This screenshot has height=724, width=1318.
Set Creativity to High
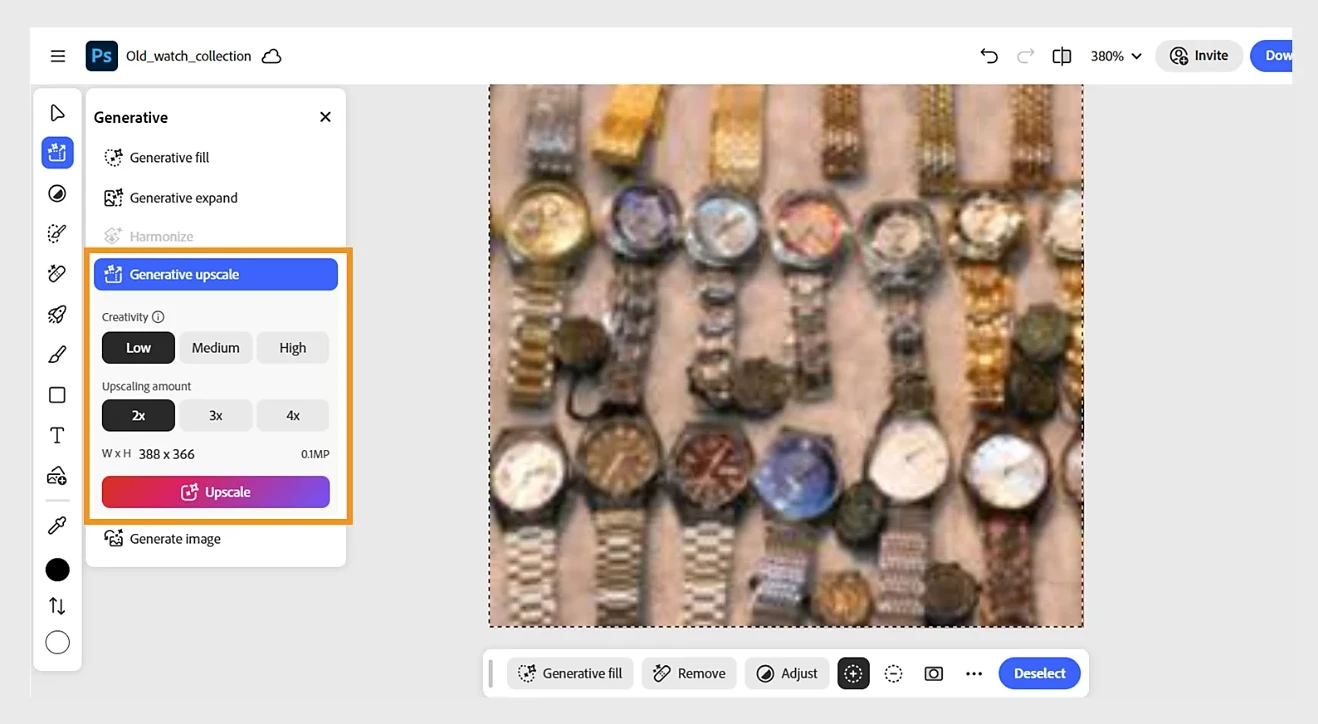coord(293,348)
